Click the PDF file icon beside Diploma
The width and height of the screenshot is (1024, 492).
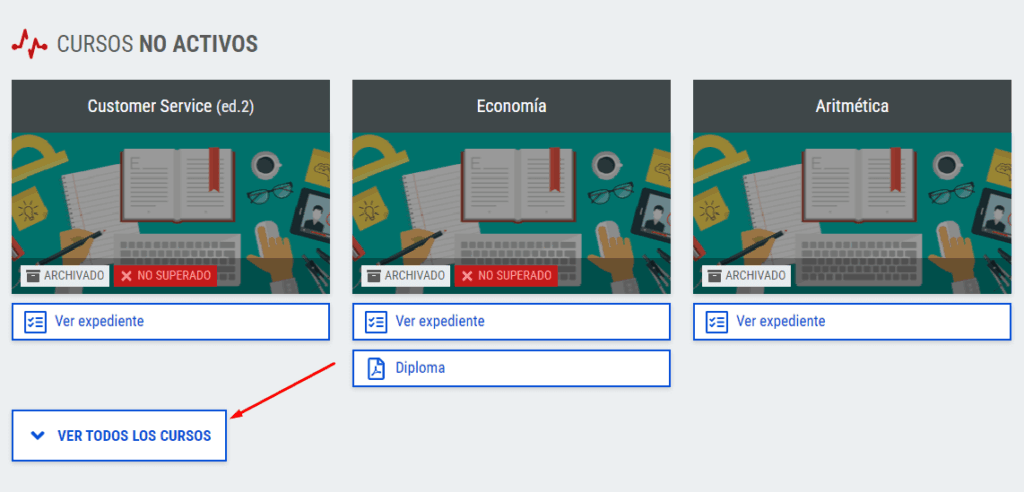click(x=376, y=369)
